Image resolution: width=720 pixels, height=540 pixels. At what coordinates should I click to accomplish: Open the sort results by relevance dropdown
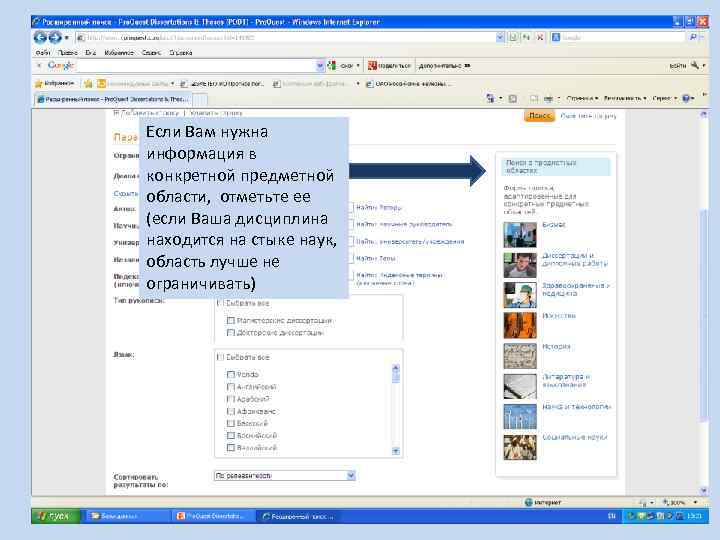[x=285, y=476]
